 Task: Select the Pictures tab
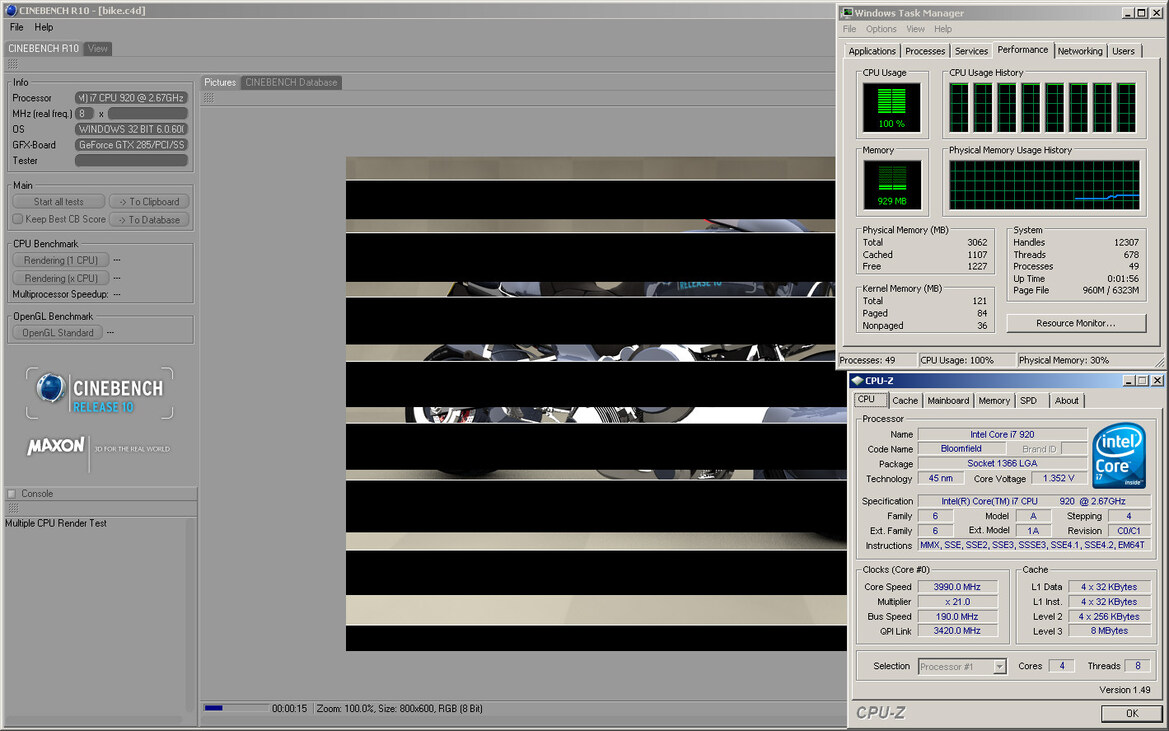[x=220, y=83]
